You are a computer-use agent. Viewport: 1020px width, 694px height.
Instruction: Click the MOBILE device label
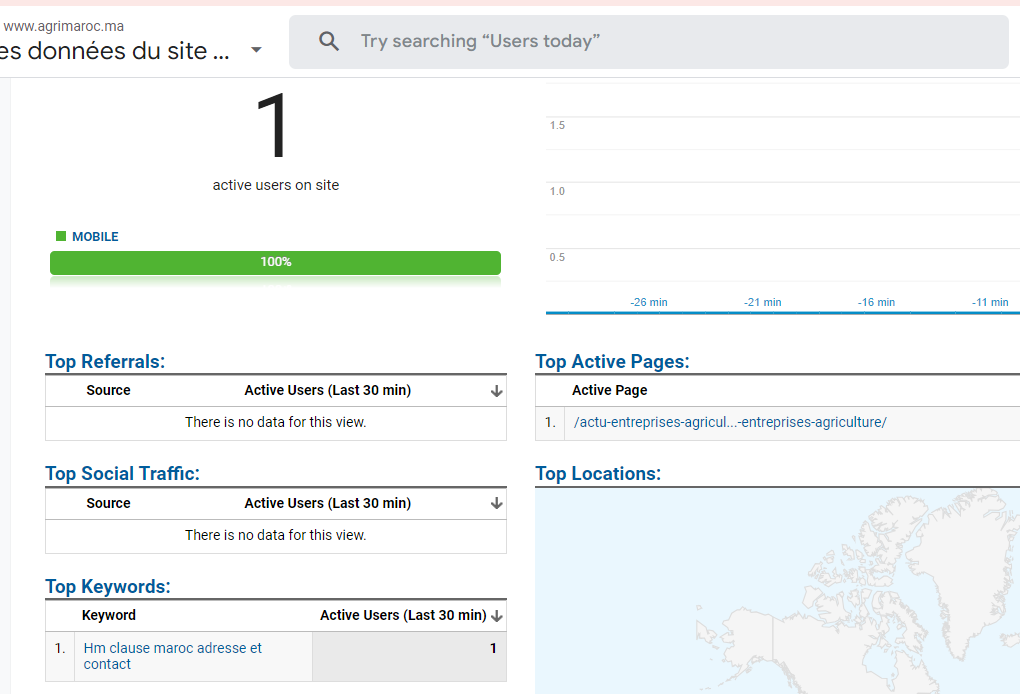pos(95,237)
